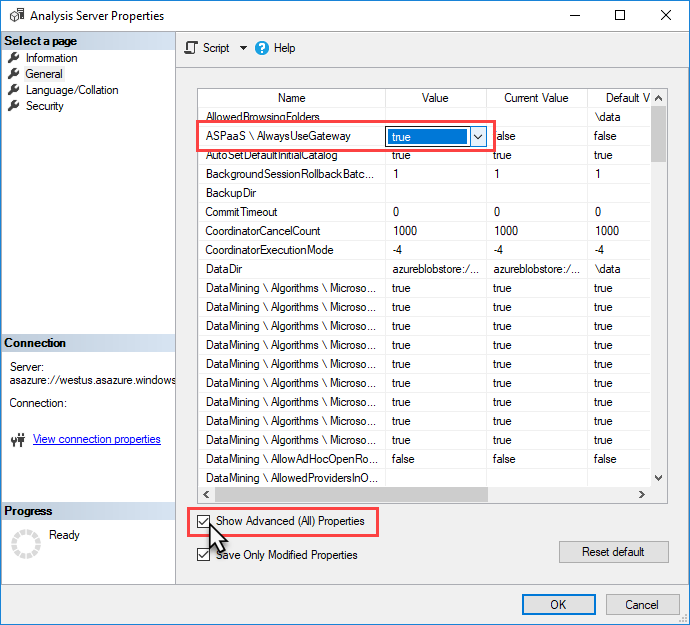Click the window title bar icon
The width and height of the screenshot is (690, 625).
click(15, 16)
